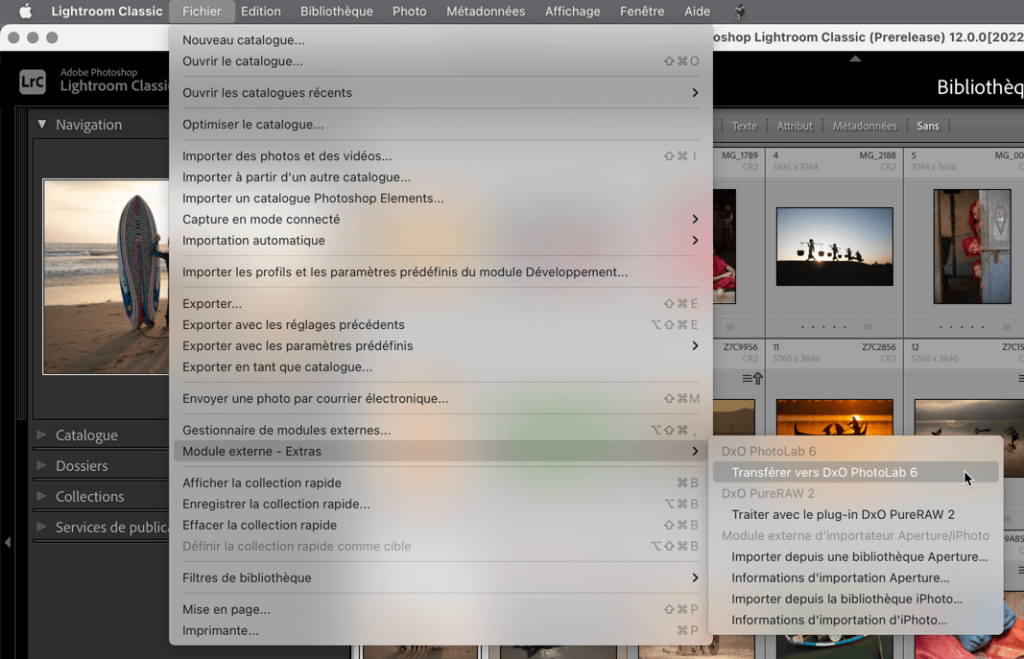Open the Fenêtre menu

pos(642,11)
